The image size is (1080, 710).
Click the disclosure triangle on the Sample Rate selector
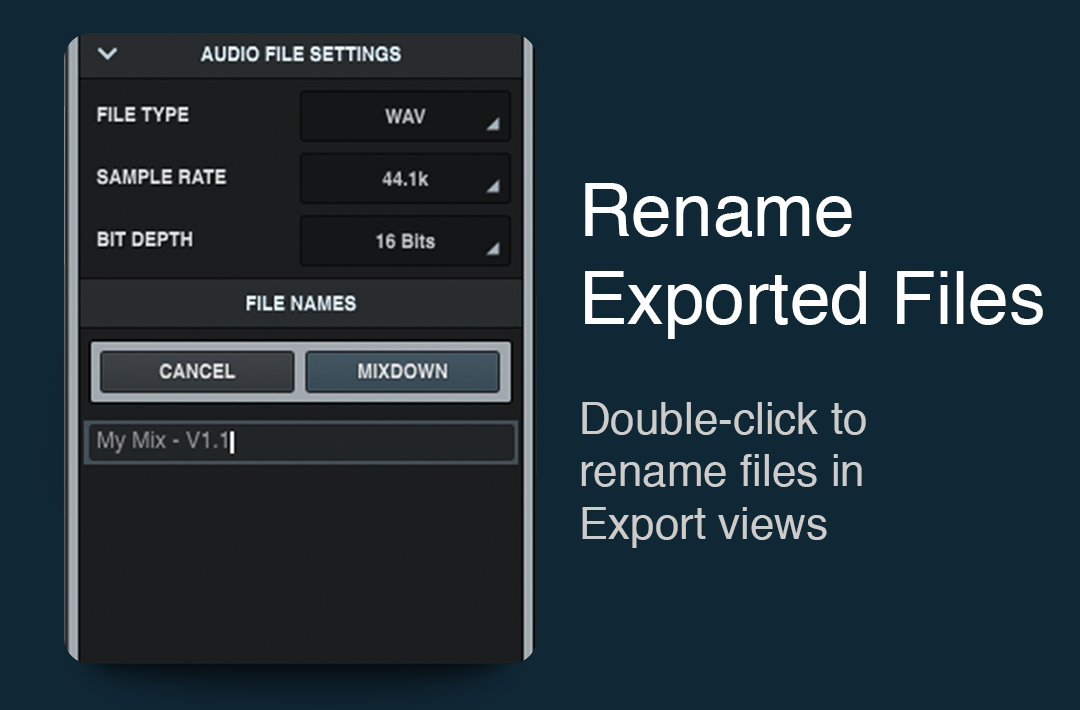494,185
